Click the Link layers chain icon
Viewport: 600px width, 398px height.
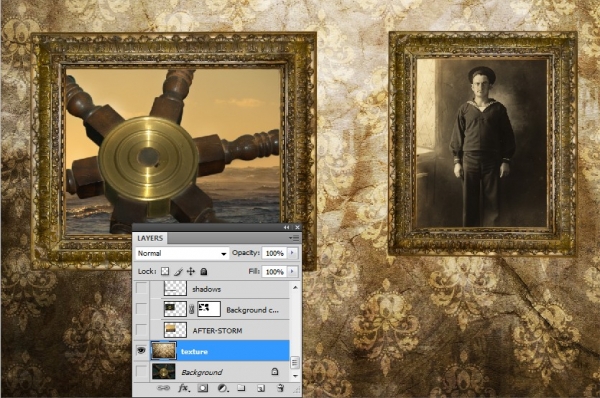click(164, 388)
